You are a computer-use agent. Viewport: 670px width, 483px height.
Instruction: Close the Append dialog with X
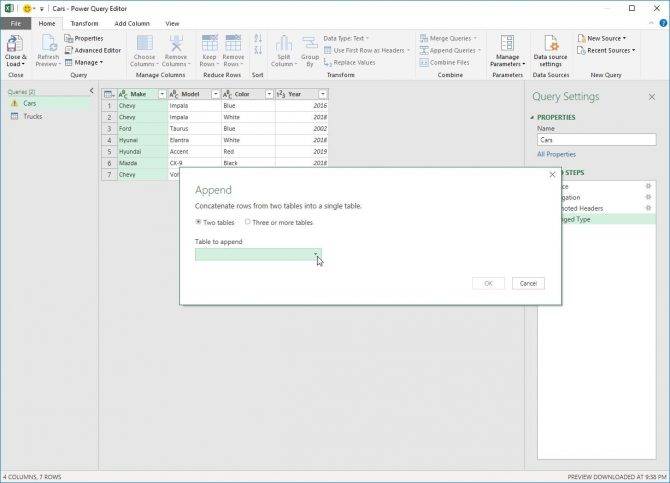coord(552,174)
